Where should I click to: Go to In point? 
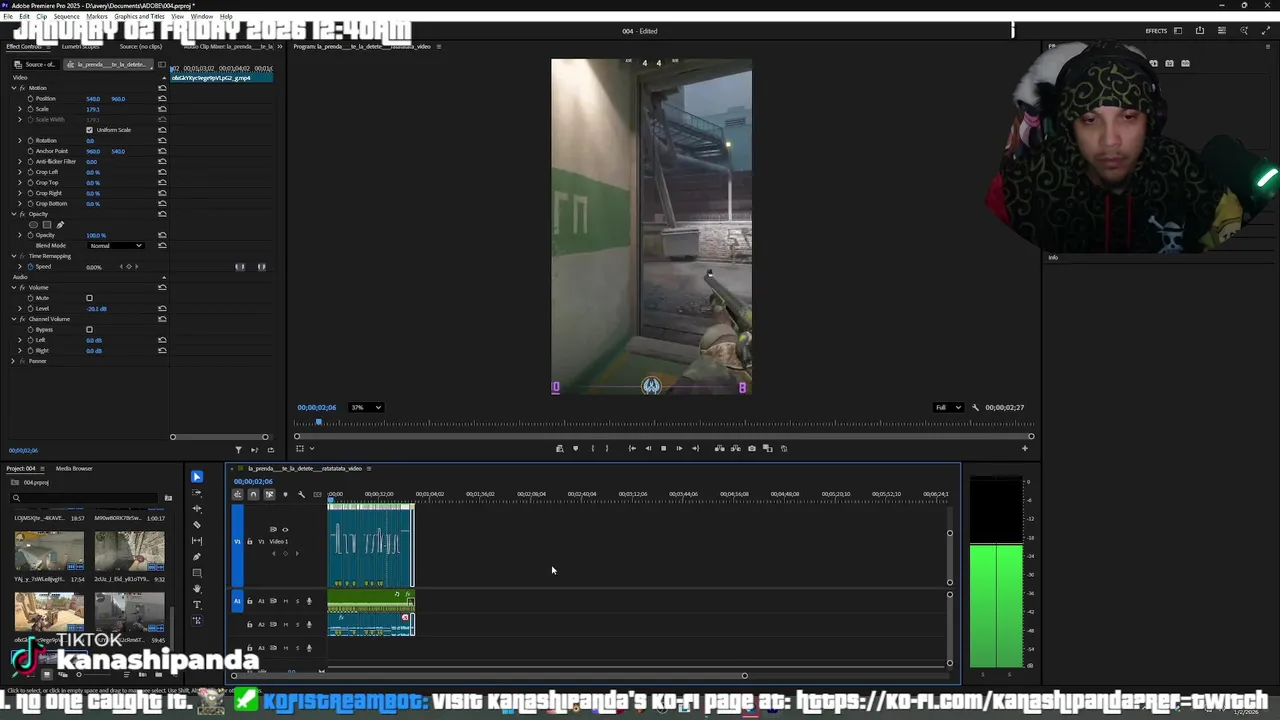632,448
